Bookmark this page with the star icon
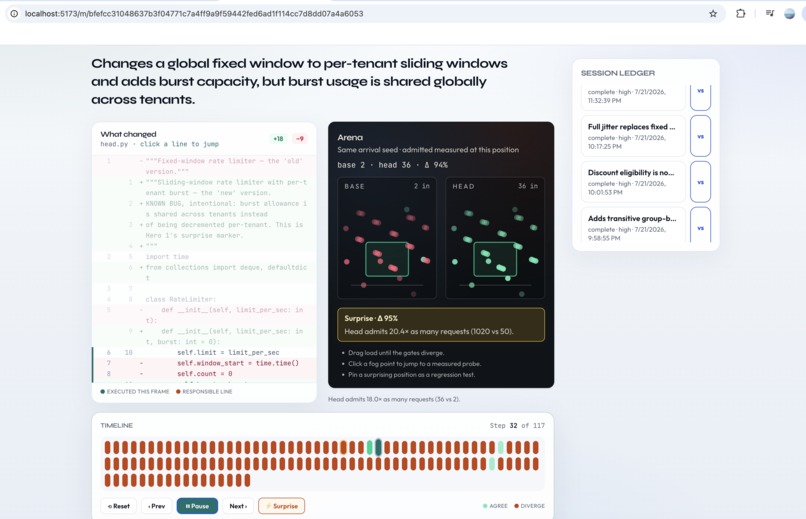806x519 pixels. pyautogui.click(x=713, y=14)
